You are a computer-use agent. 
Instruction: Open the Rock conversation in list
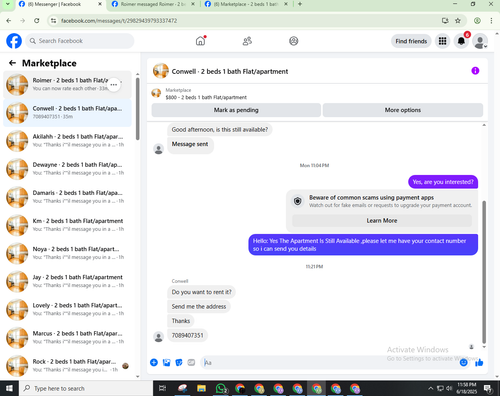click(67, 365)
